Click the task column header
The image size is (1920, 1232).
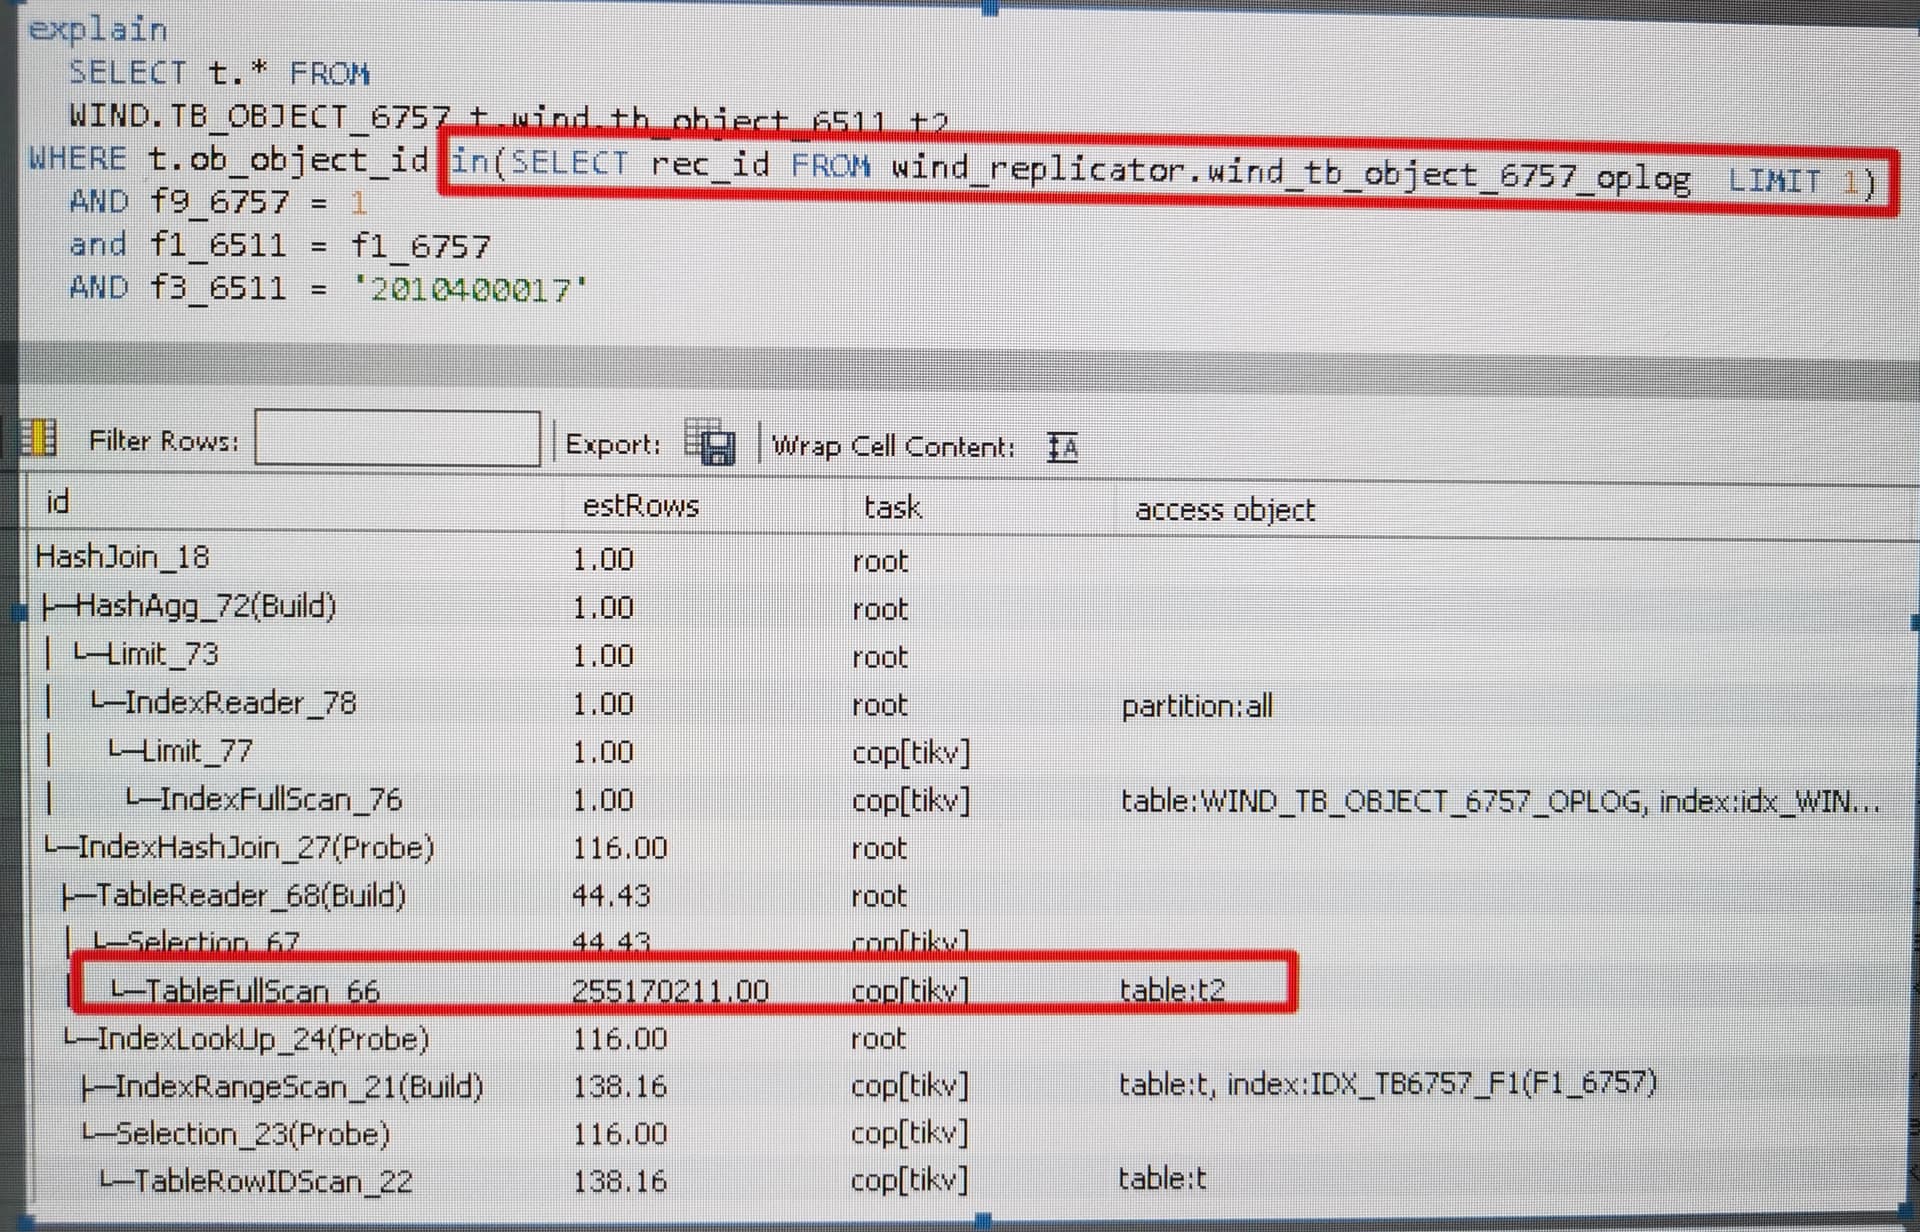pyautogui.click(x=891, y=507)
